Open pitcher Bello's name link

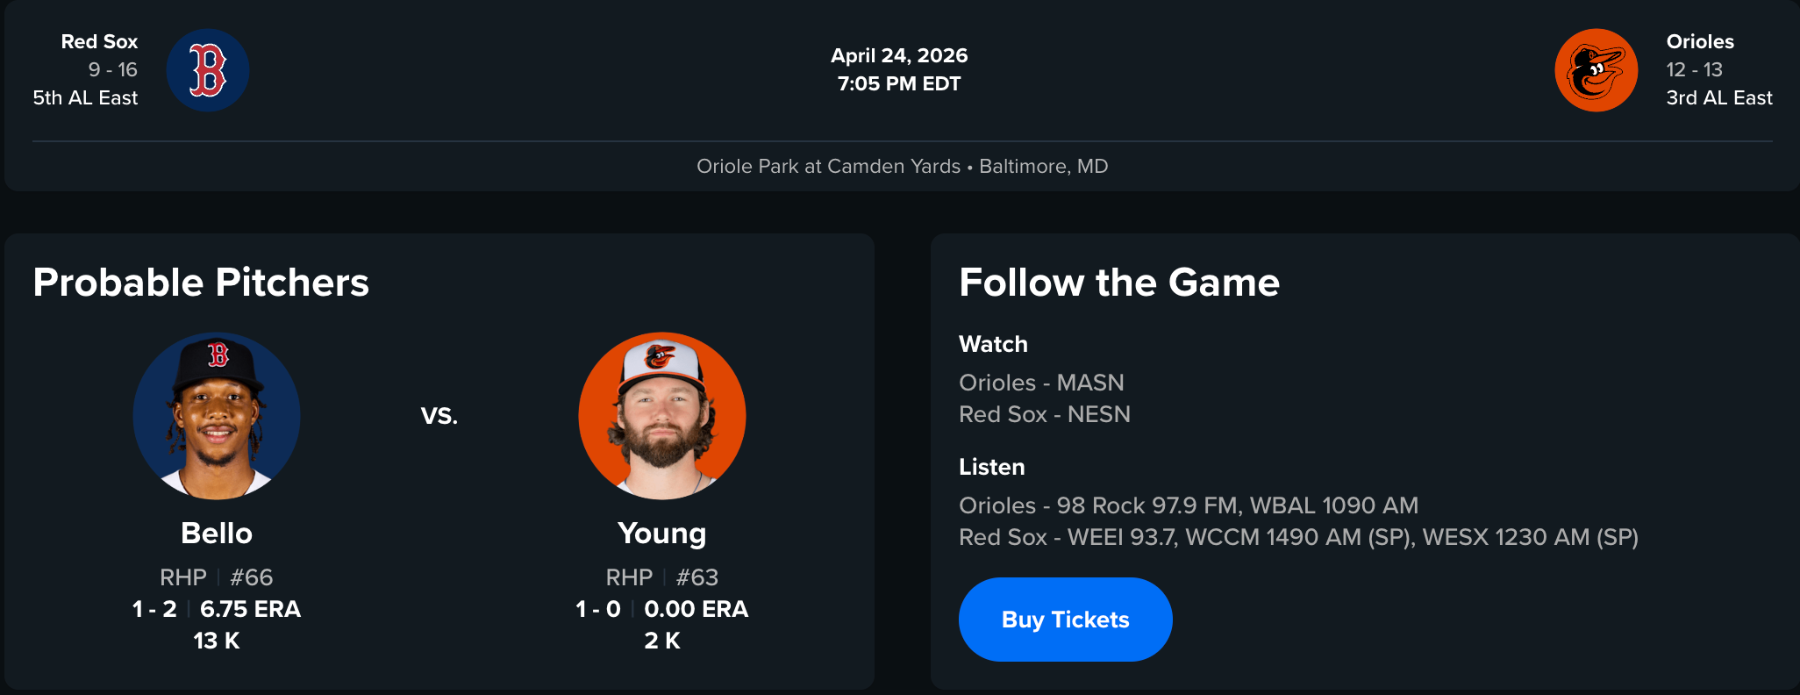click(216, 533)
